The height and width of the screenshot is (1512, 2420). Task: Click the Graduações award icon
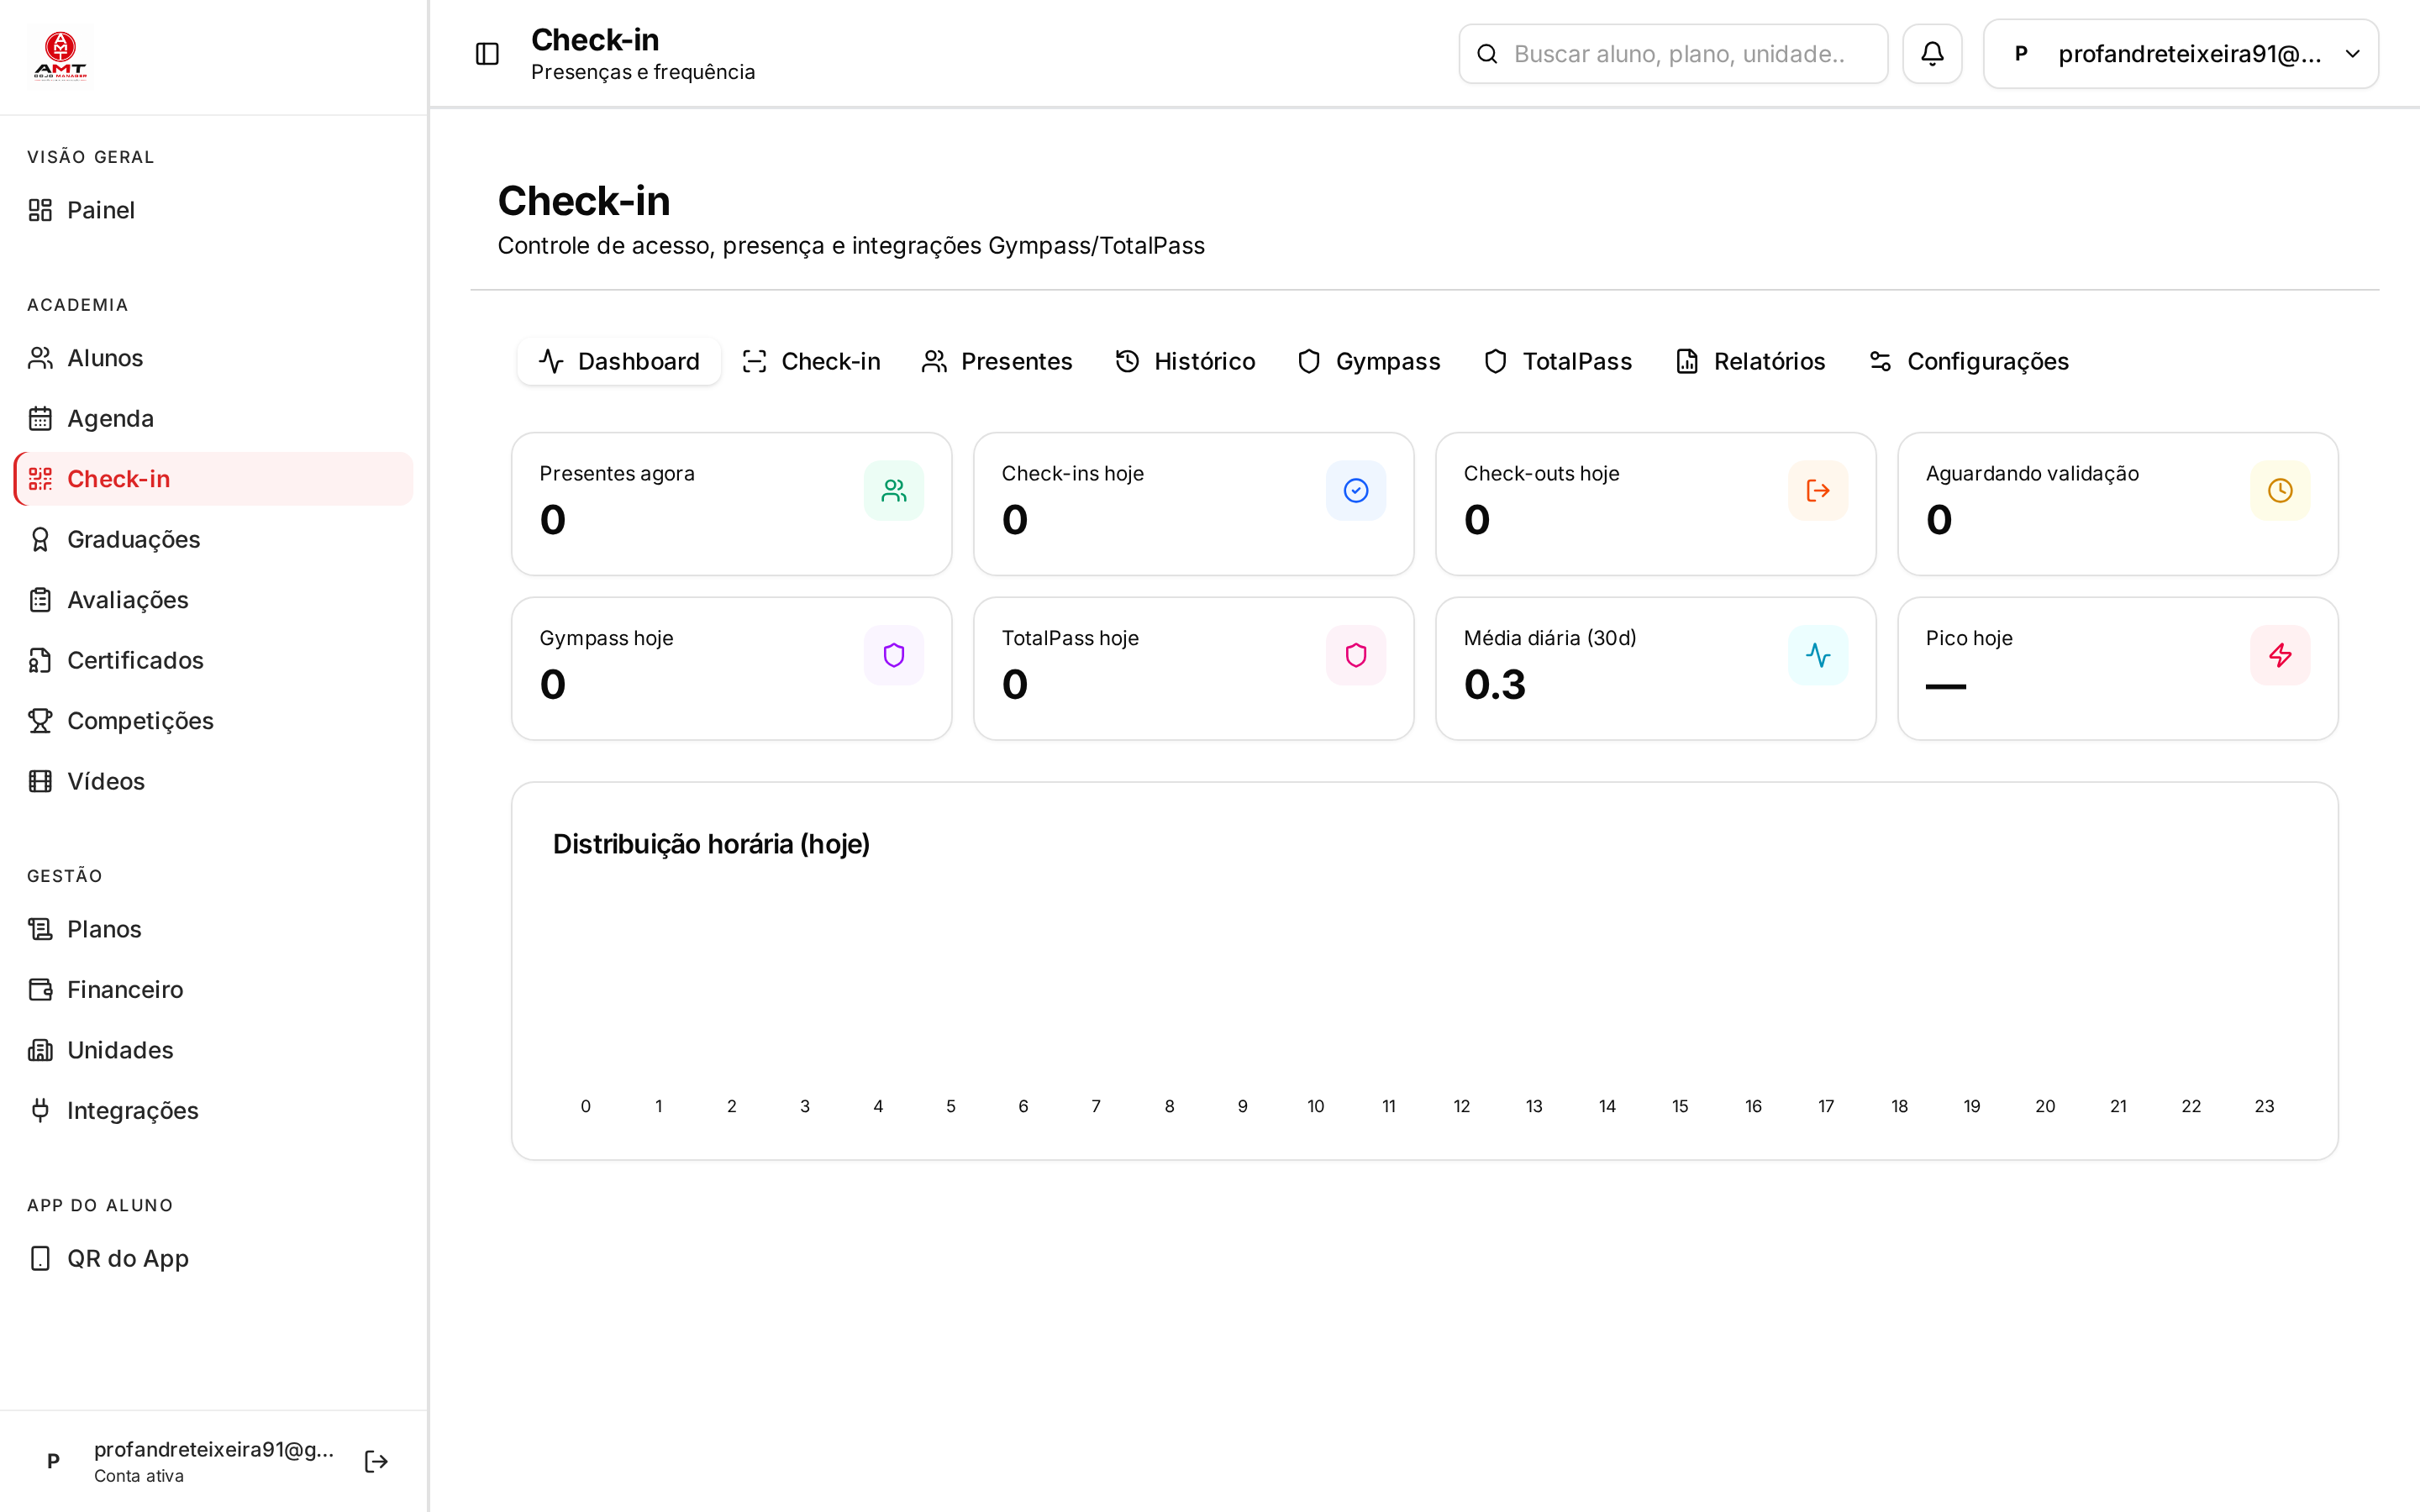click(x=40, y=539)
